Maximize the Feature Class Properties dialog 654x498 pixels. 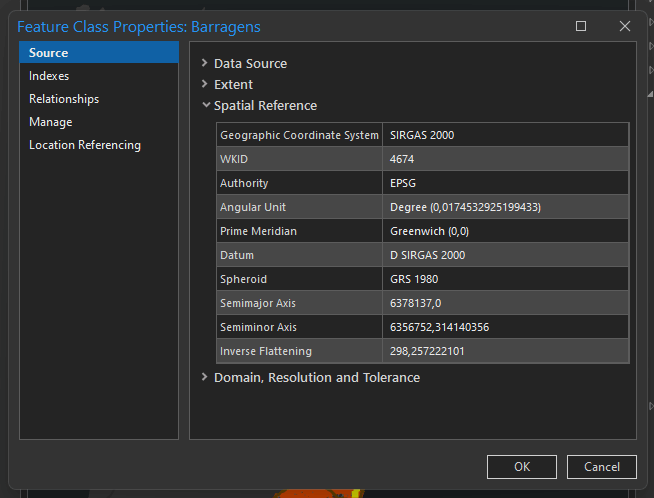581,26
